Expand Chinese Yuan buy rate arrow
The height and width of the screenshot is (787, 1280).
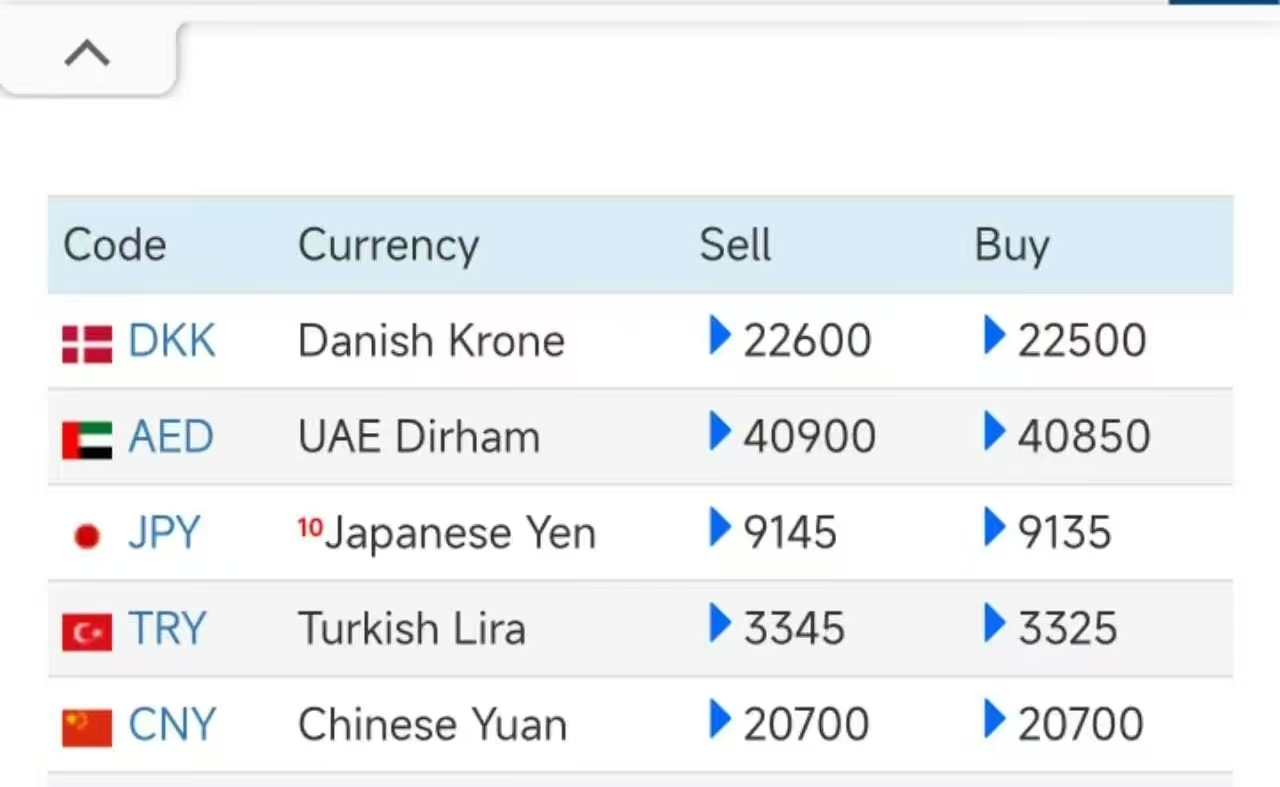coord(994,720)
